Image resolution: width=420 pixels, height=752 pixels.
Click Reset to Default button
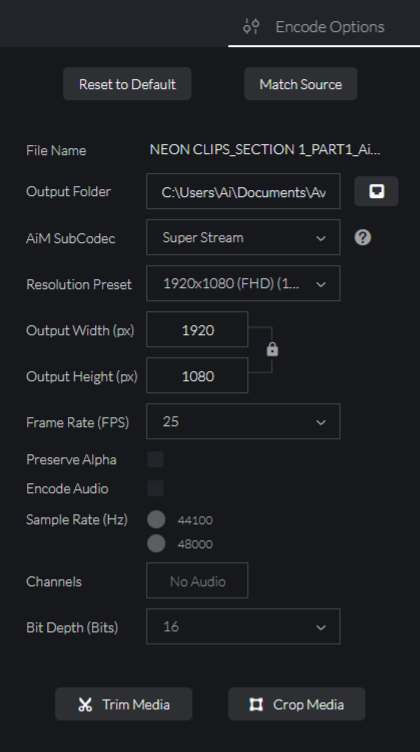pyautogui.click(x=127, y=84)
